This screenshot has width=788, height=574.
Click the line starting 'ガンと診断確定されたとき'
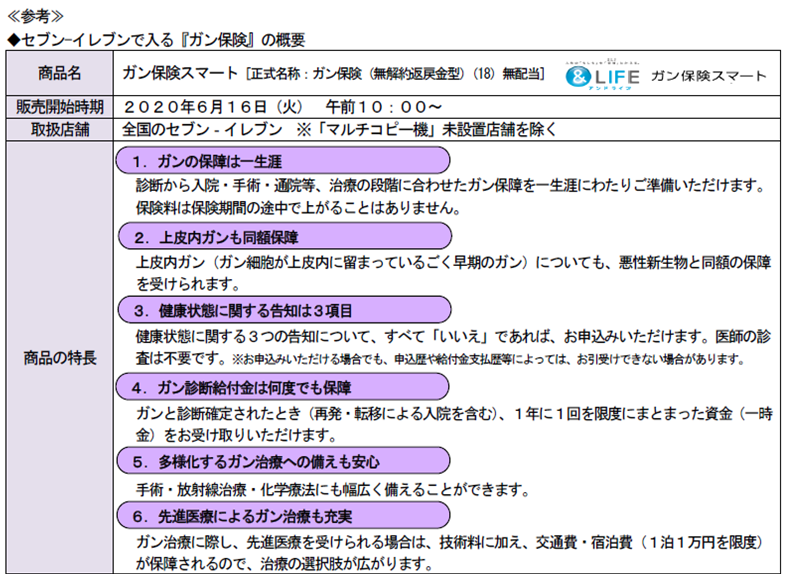click(454, 413)
